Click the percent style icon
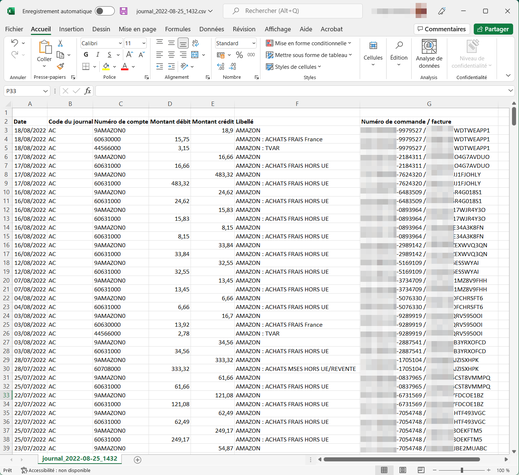The width and height of the screenshot is (519, 475). click(x=239, y=55)
